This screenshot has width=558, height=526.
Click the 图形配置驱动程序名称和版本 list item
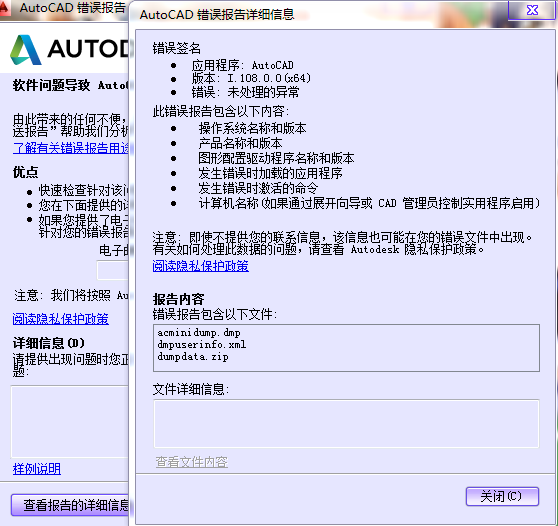pyautogui.click(x=276, y=158)
